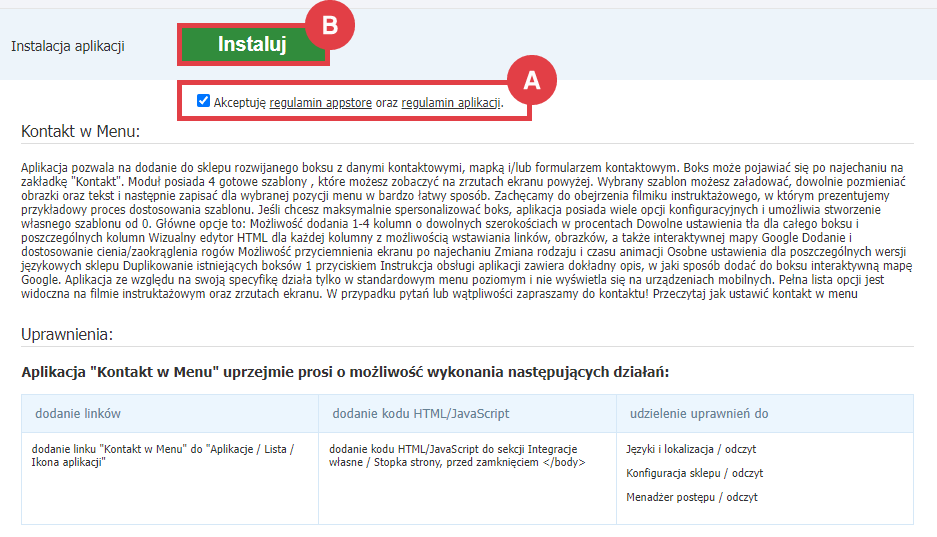Click the "Menadżer postępu / odczyt" permission
The width and height of the screenshot is (937, 537).
691,496
